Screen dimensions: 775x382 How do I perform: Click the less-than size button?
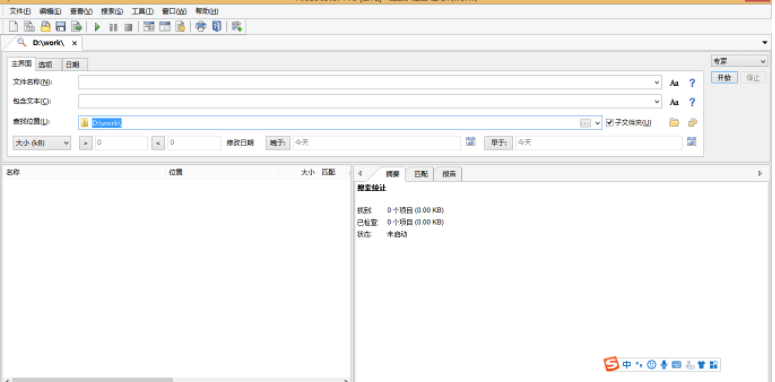pyautogui.click(x=158, y=143)
